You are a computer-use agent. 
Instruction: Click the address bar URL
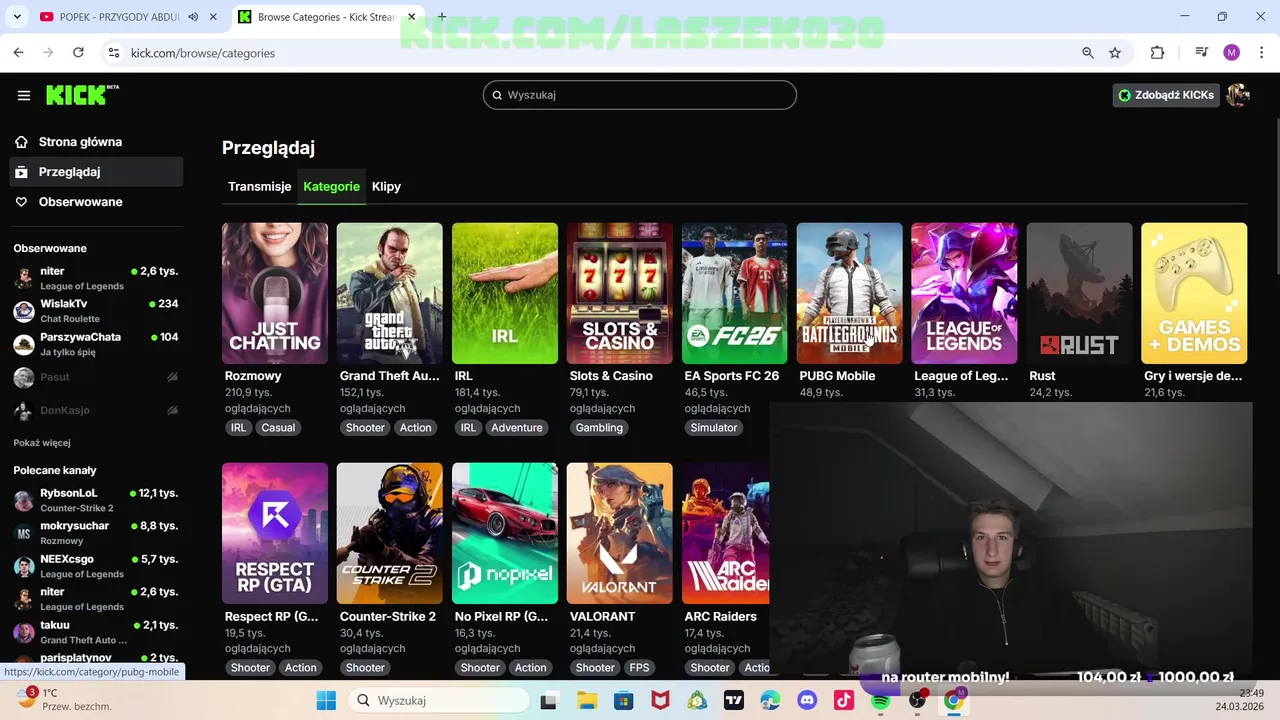(203, 53)
